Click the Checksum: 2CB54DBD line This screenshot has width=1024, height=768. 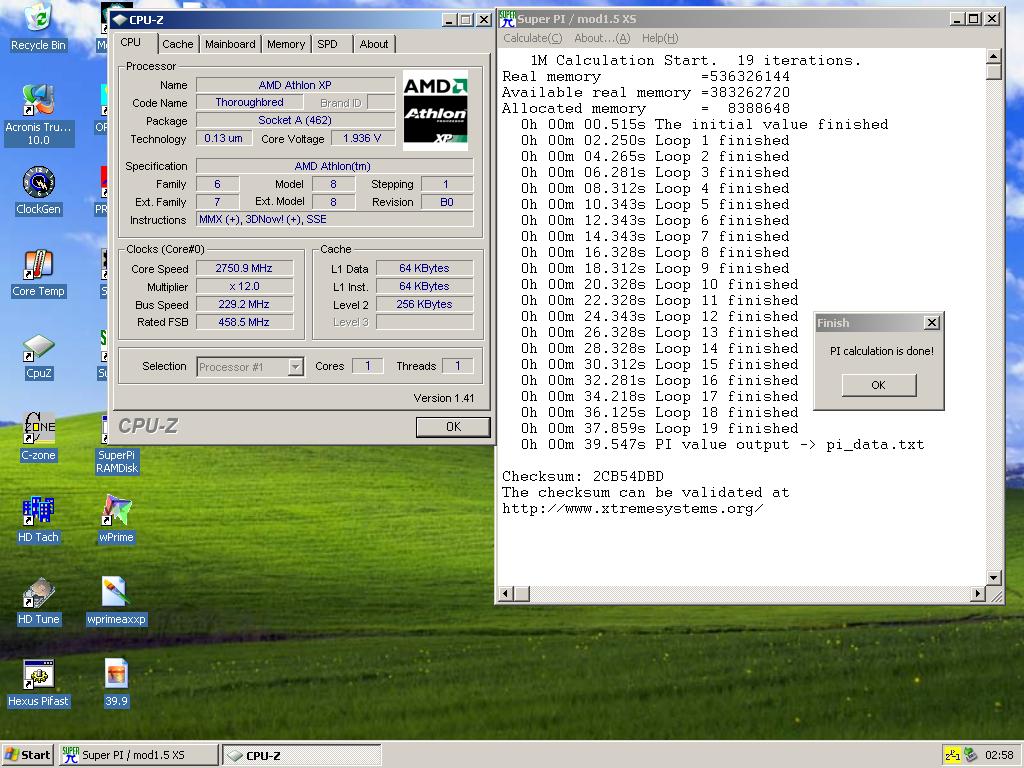pos(583,477)
